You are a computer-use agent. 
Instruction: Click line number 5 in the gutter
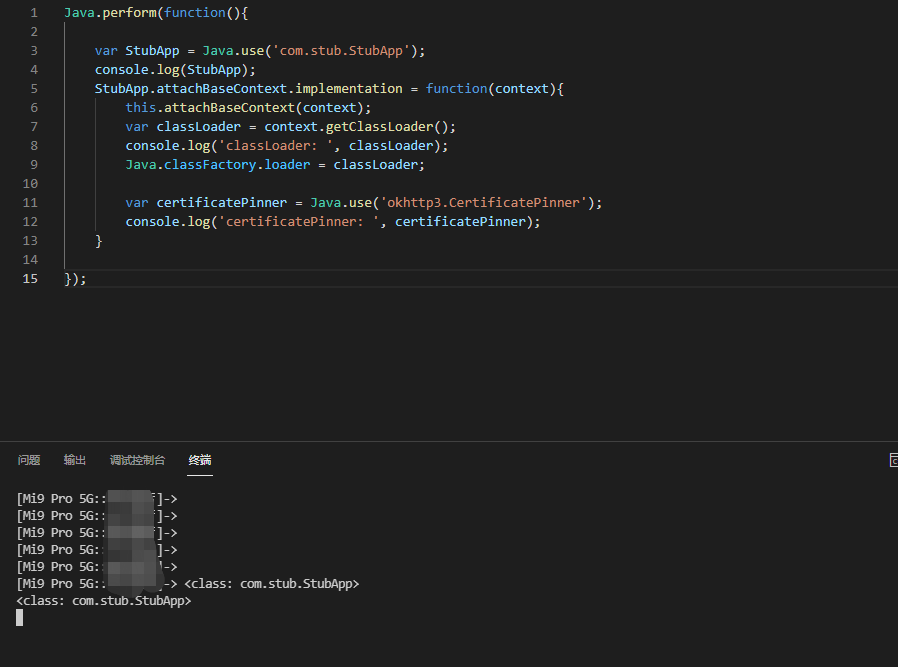pyautogui.click(x=34, y=89)
